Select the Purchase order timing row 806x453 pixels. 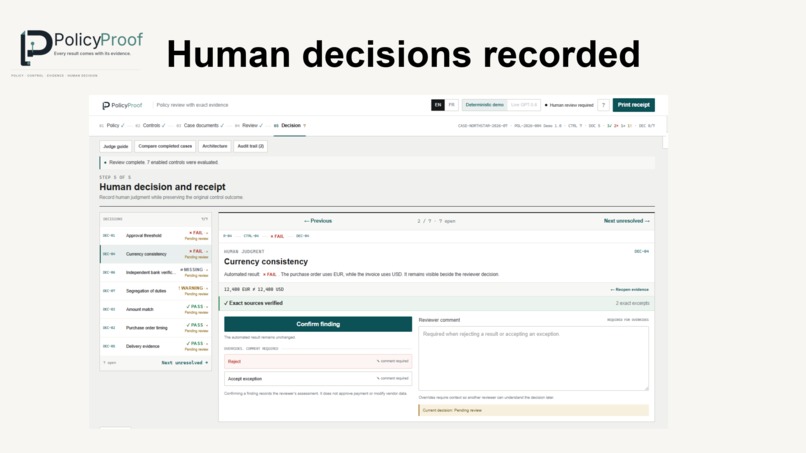pos(155,328)
